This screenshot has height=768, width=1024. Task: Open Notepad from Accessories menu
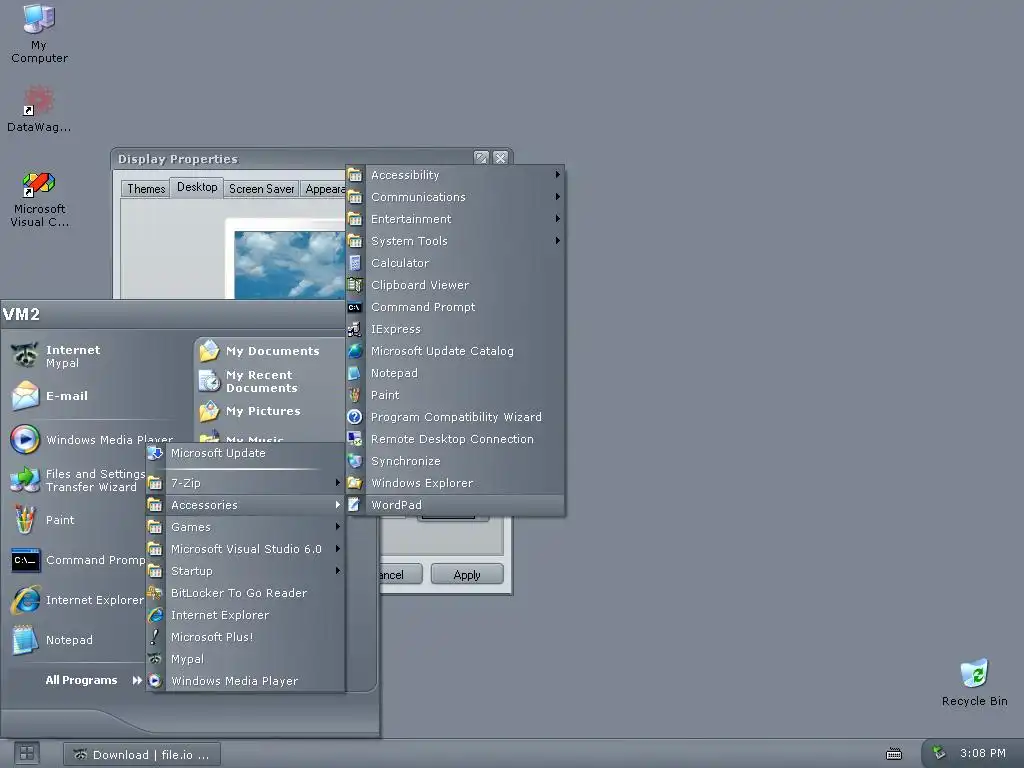click(x=455, y=373)
